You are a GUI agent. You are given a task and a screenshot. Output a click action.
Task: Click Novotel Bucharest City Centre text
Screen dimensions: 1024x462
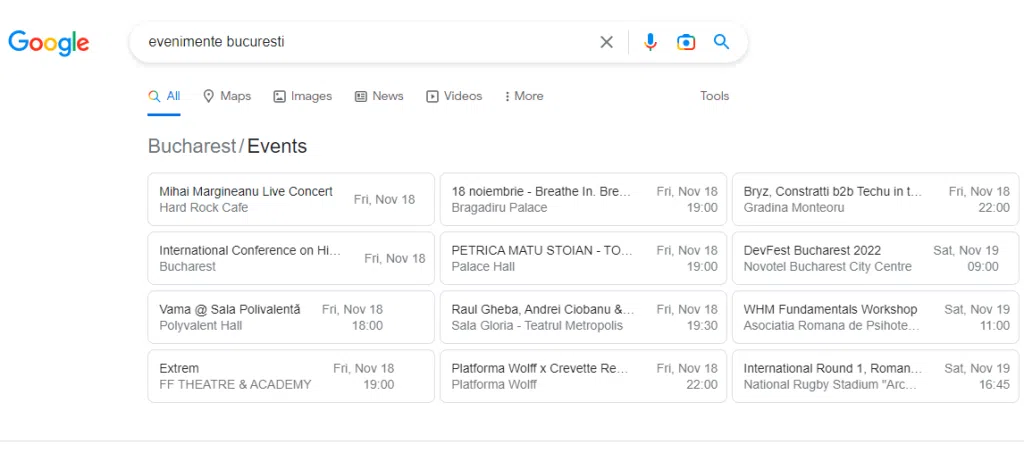point(827,267)
